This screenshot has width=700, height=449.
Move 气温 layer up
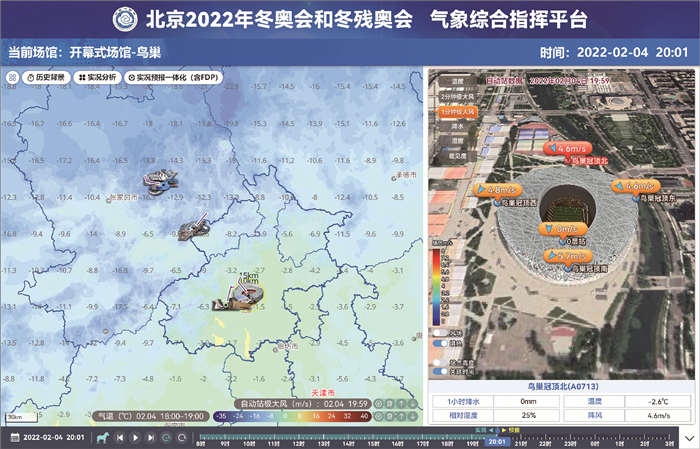pyautogui.click(x=401, y=416)
